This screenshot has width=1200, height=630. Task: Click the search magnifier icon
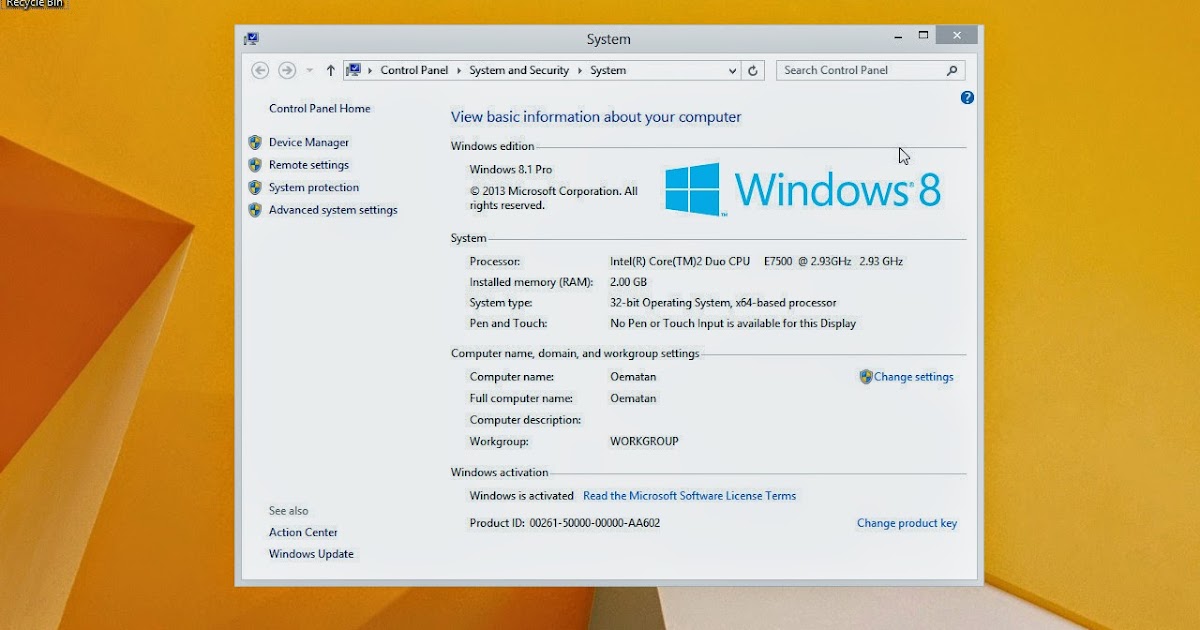pos(952,70)
